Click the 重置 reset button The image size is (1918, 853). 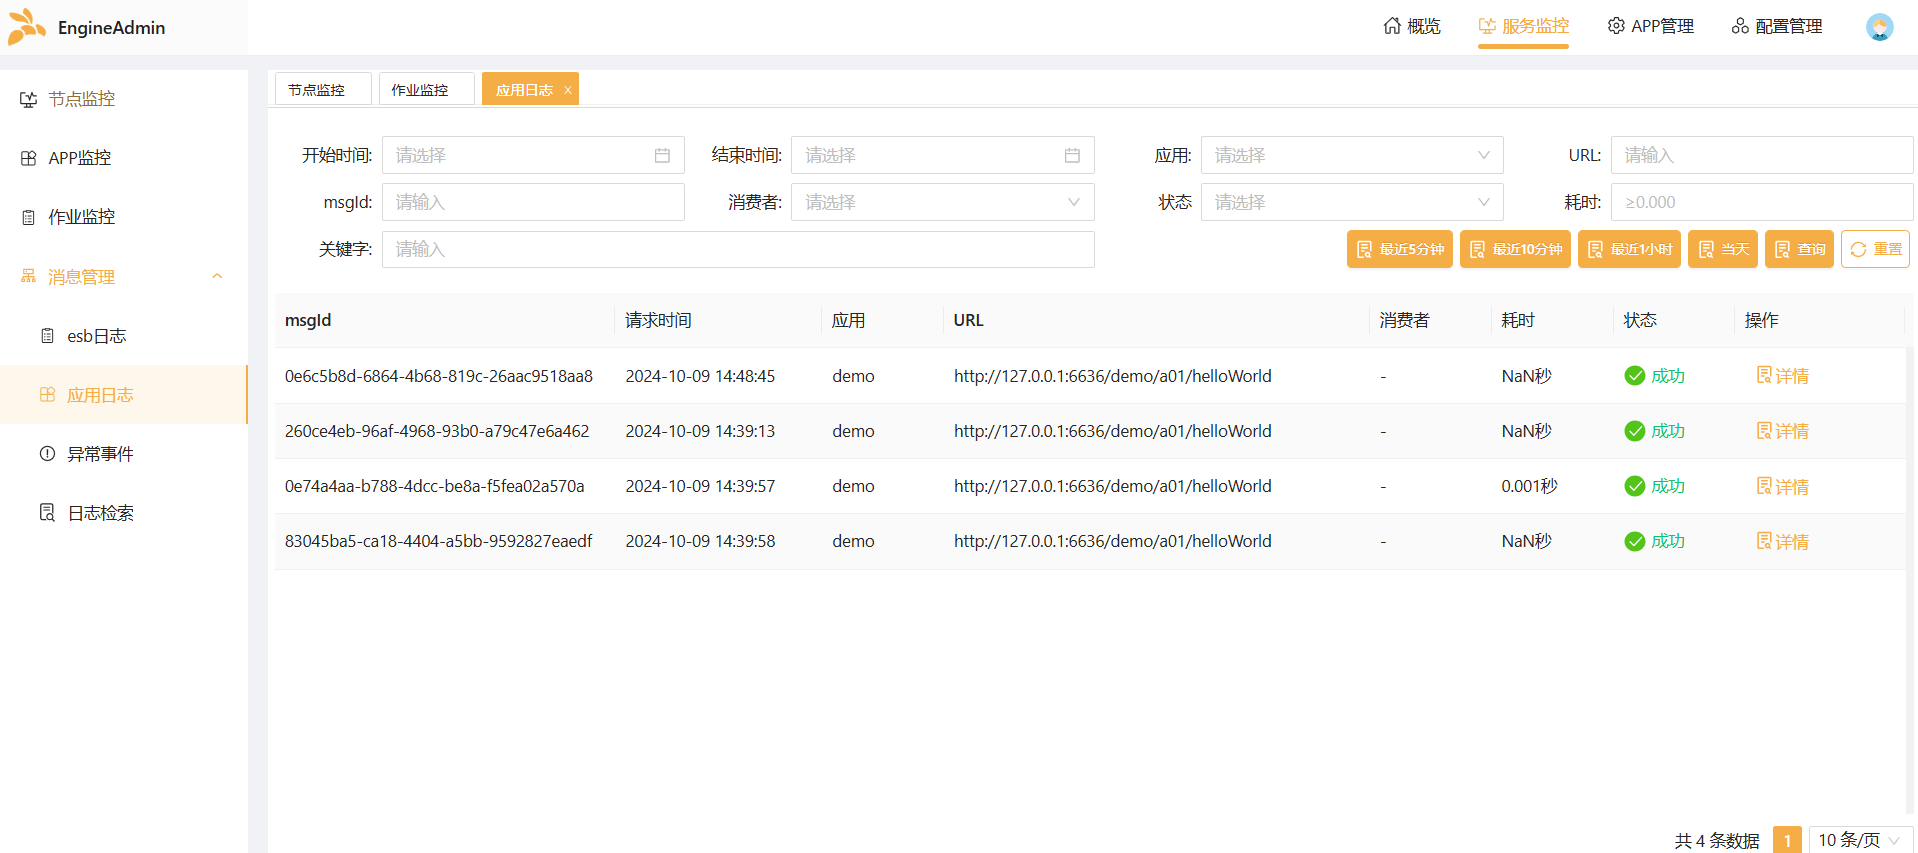click(1875, 249)
